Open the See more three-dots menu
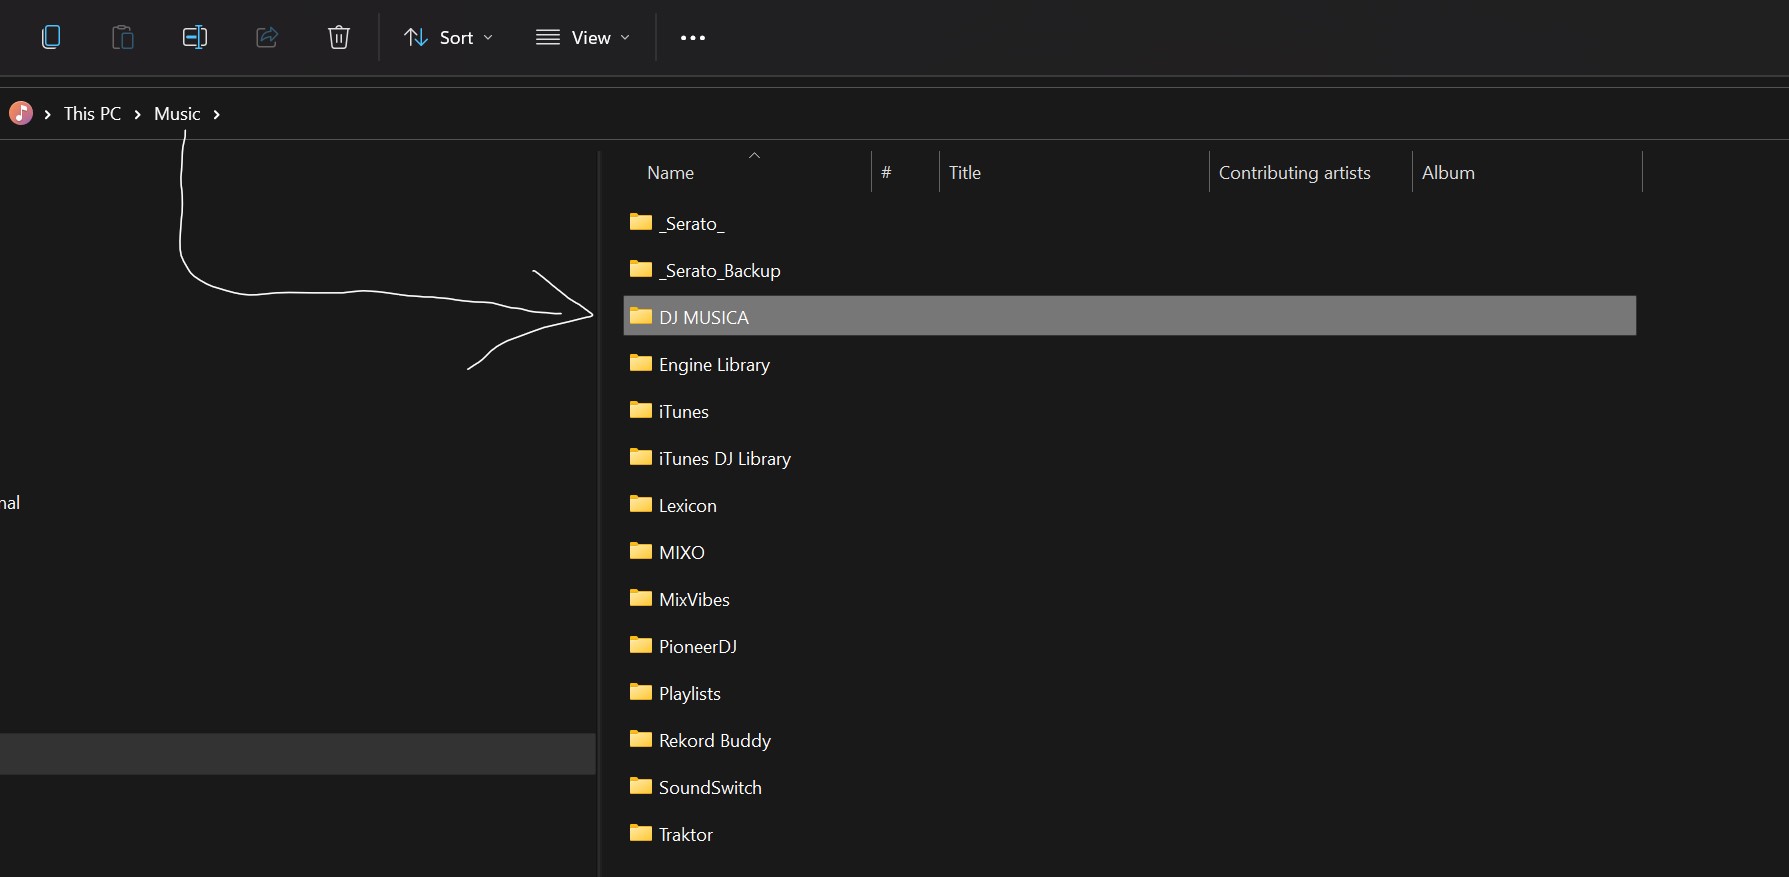The height and width of the screenshot is (877, 1789). [x=693, y=38]
